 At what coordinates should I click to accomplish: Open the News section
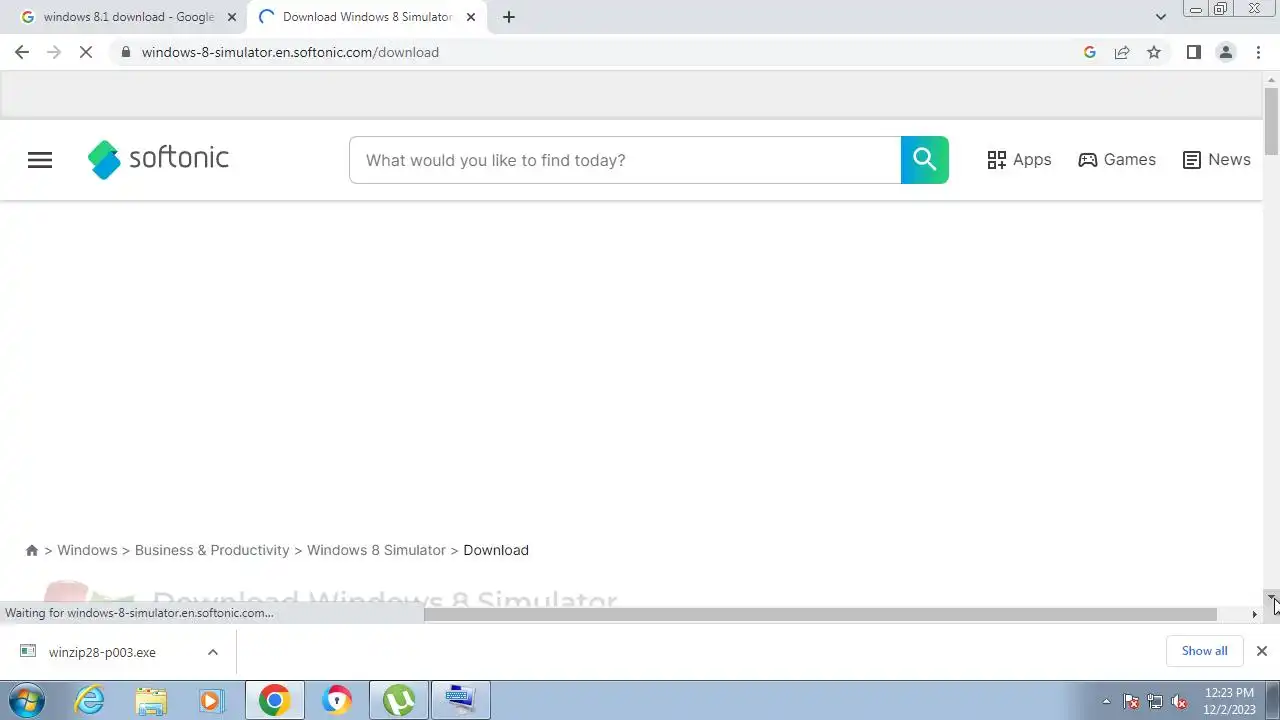click(1216, 160)
